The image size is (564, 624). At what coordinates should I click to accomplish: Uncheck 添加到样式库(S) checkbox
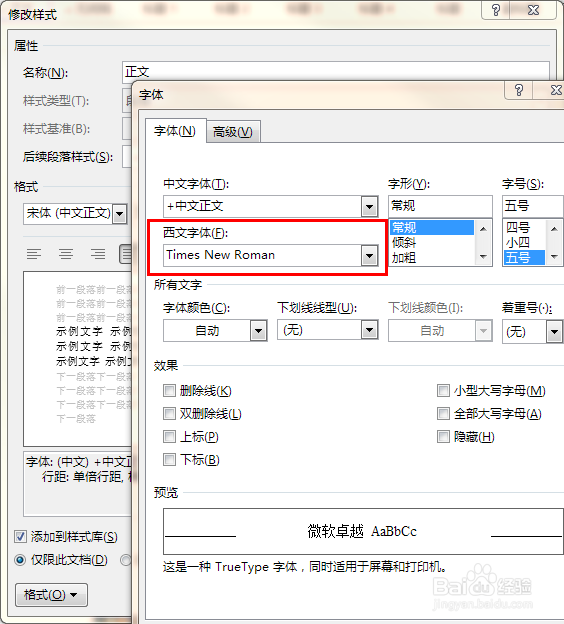[x=20, y=537]
